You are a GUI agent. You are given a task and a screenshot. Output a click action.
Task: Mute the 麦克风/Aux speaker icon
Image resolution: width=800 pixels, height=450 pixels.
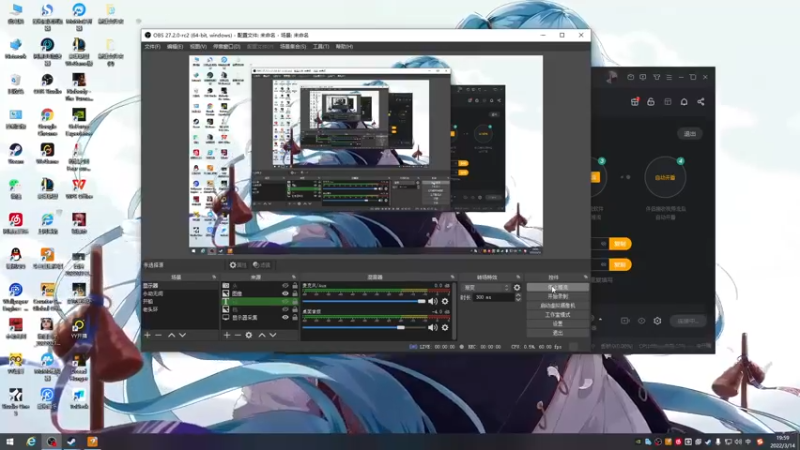433,302
